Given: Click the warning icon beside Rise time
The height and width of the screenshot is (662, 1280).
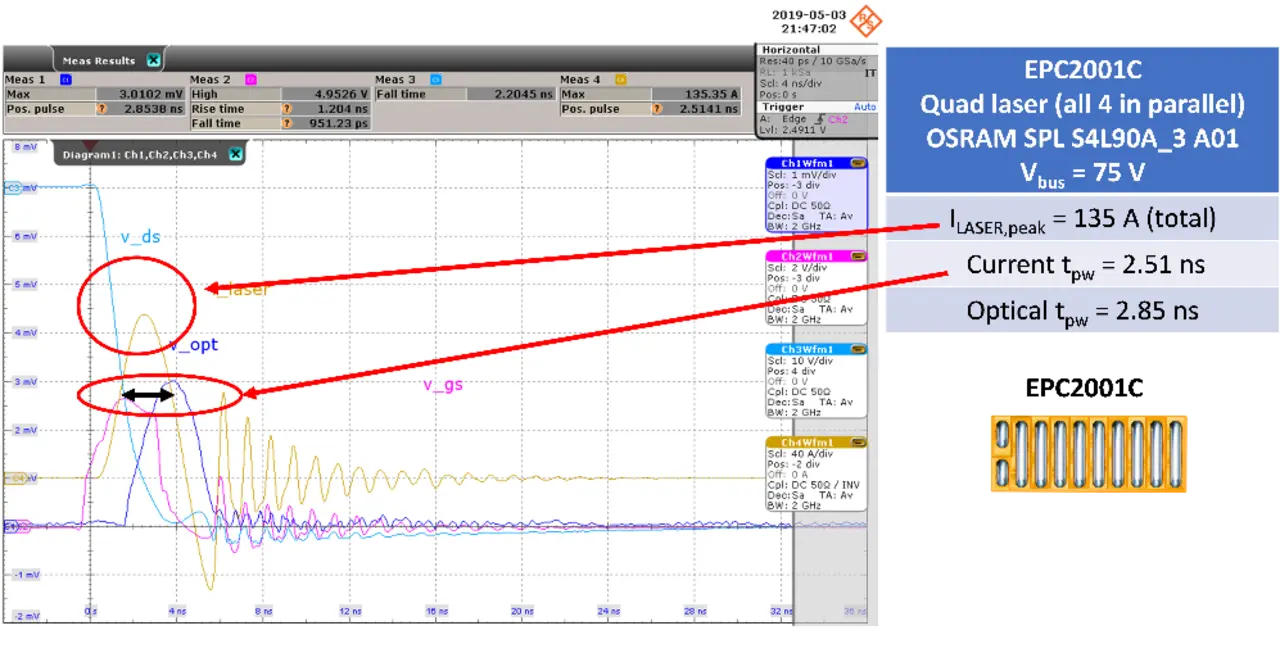Looking at the screenshot, I should (x=287, y=109).
